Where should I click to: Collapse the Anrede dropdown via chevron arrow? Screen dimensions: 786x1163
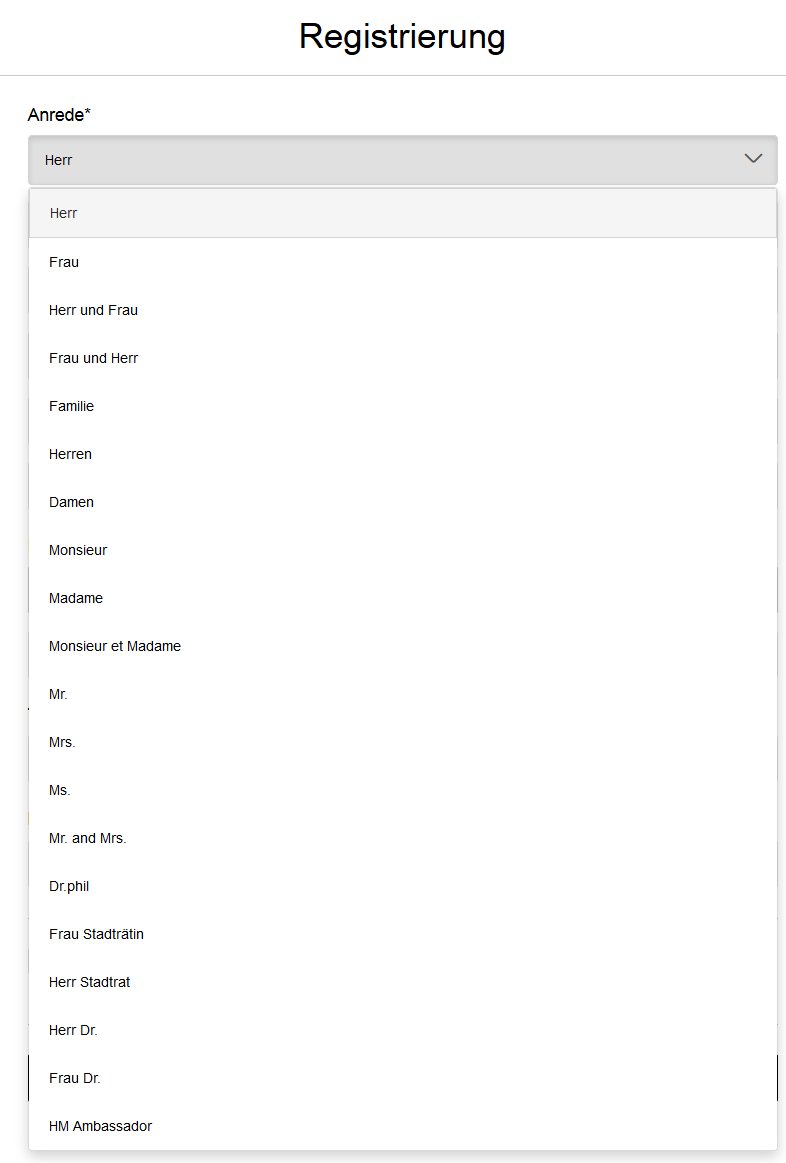click(753, 159)
